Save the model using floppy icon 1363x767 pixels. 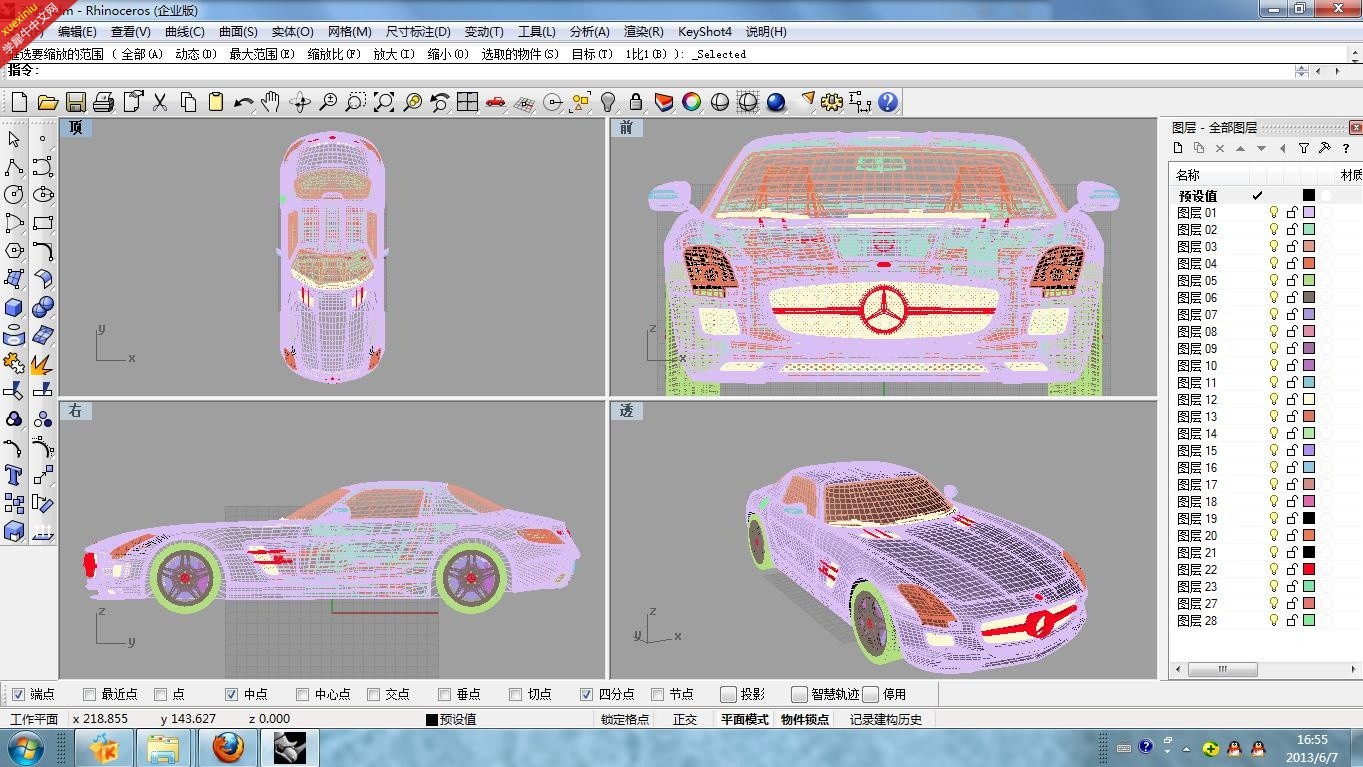click(x=75, y=102)
